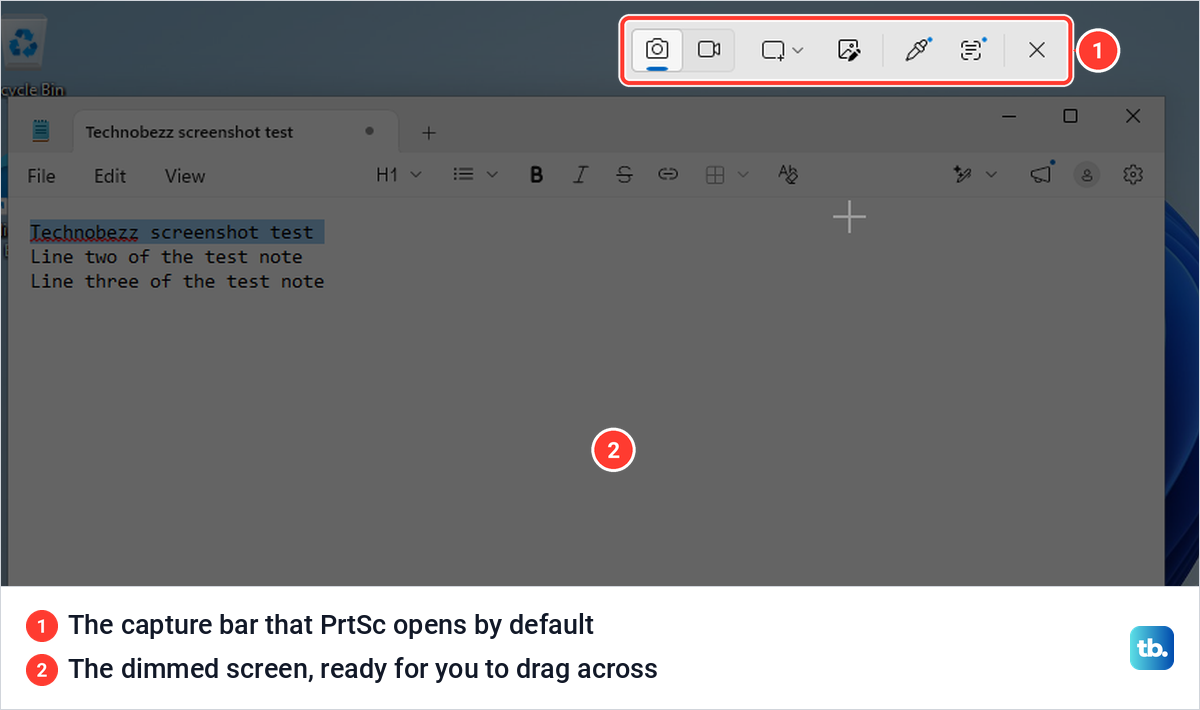Click the unsaved-changes dot on the tab
The width and height of the screenshot is (1200, 710).
click(370, 131)
